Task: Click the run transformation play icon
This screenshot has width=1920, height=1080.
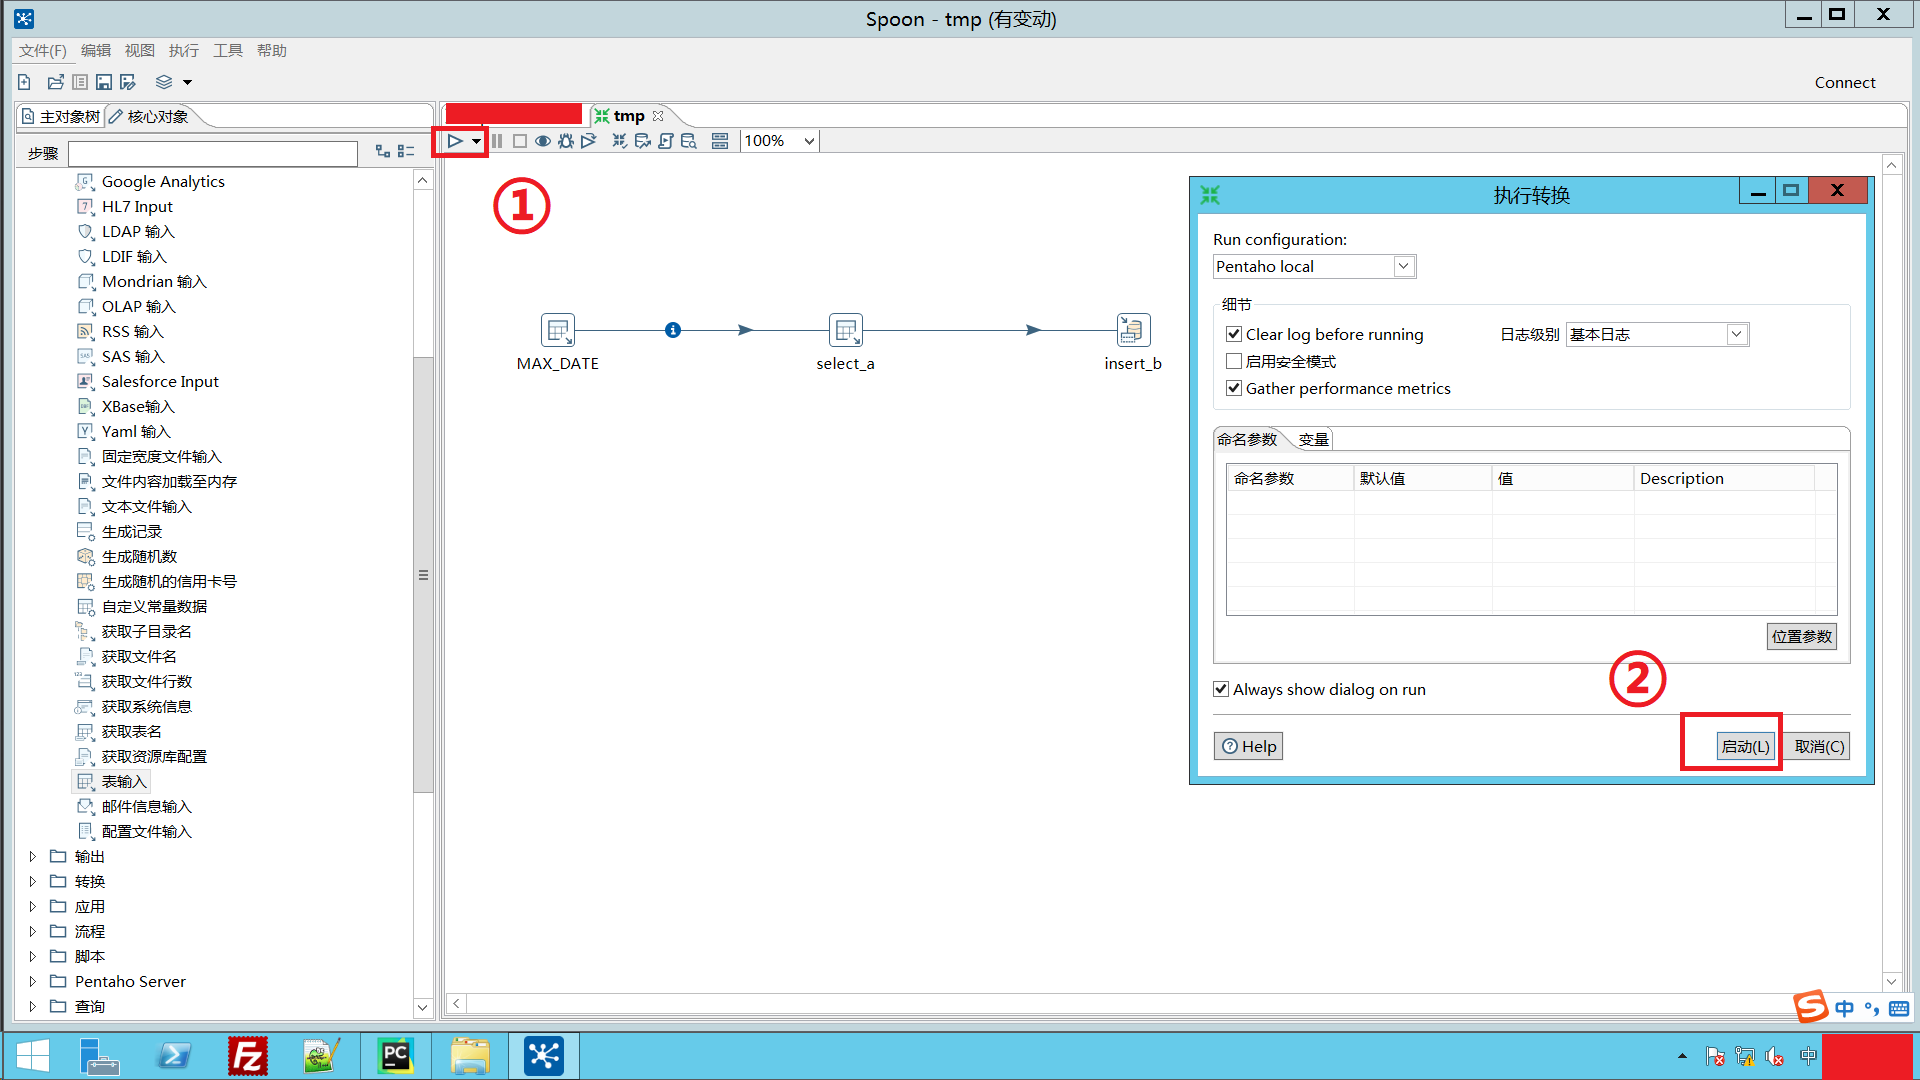Action: click(454, 141)
